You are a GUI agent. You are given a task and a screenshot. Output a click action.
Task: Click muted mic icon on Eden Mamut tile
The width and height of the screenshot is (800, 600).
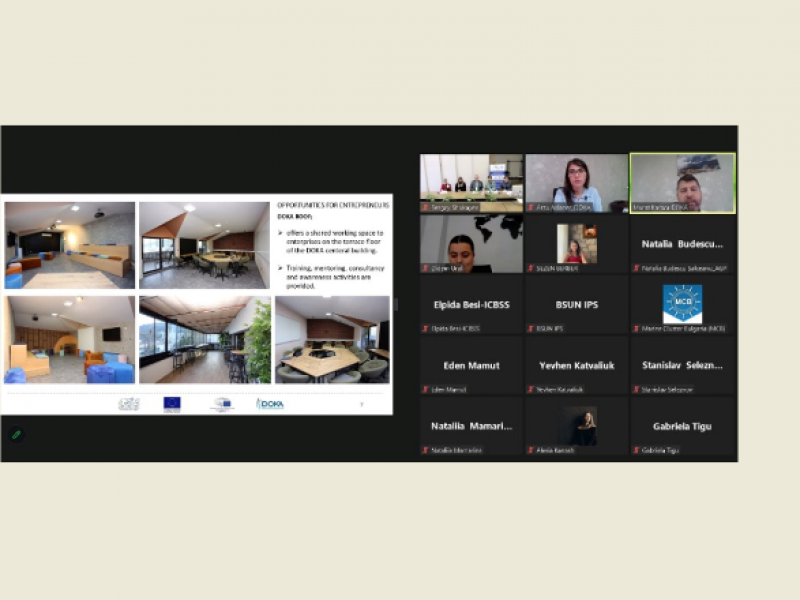click(425, 389)
